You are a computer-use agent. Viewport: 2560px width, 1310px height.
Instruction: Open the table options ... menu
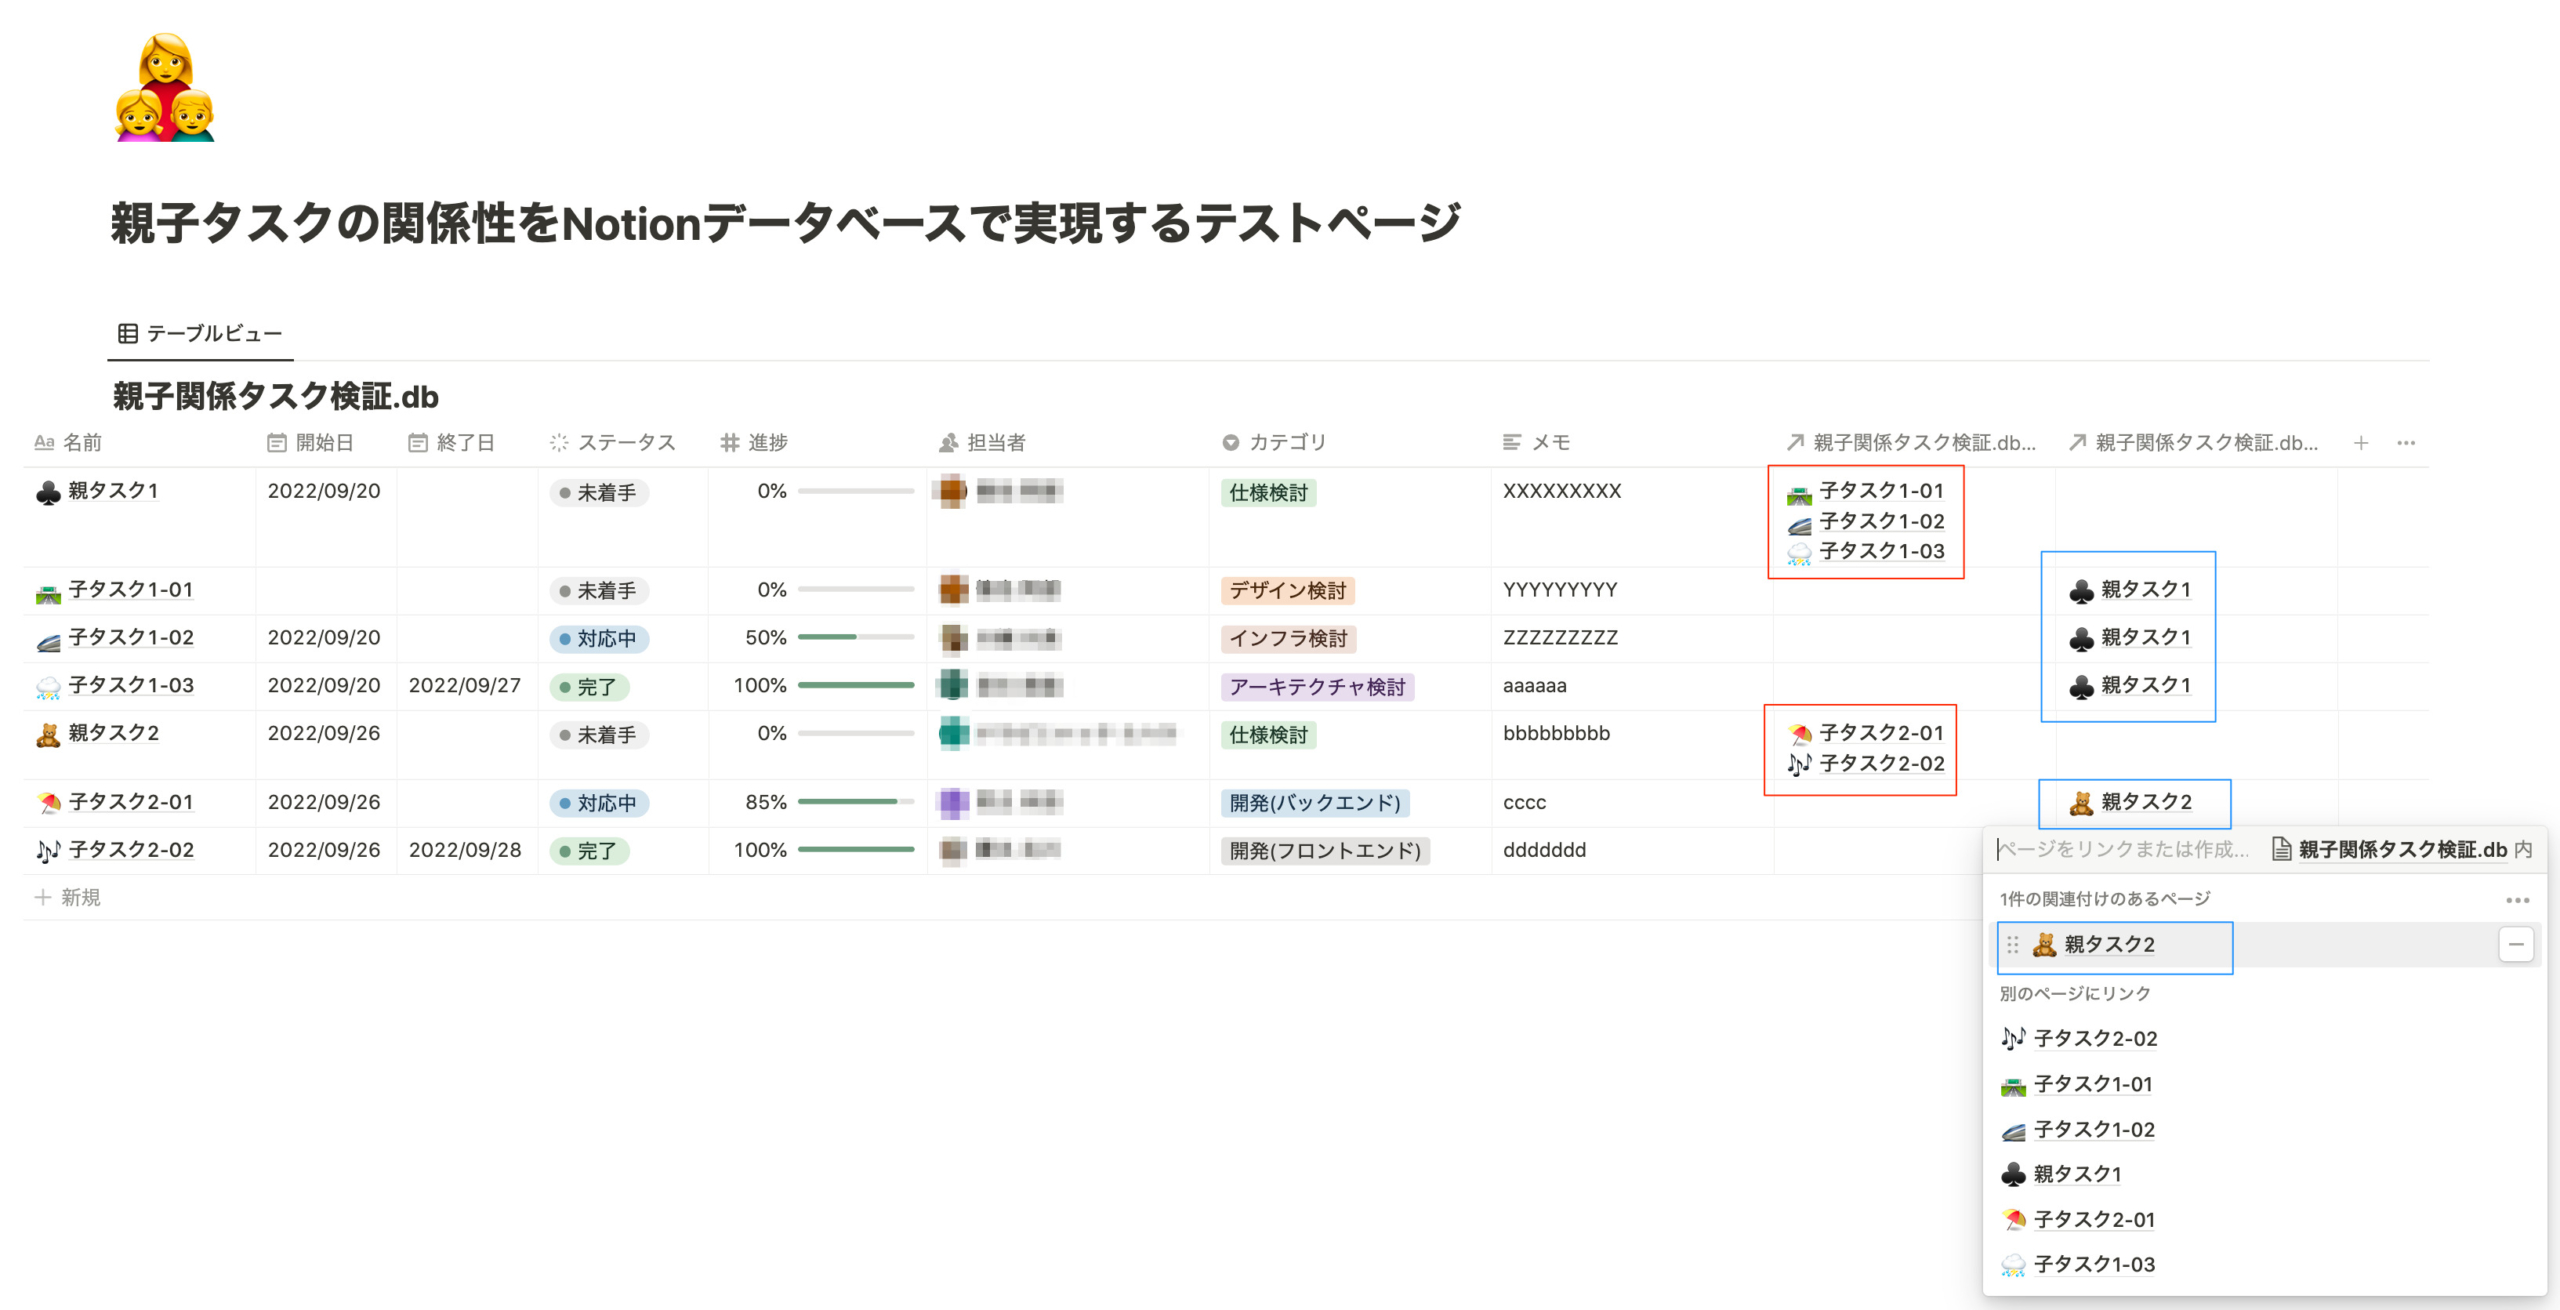2408,442
